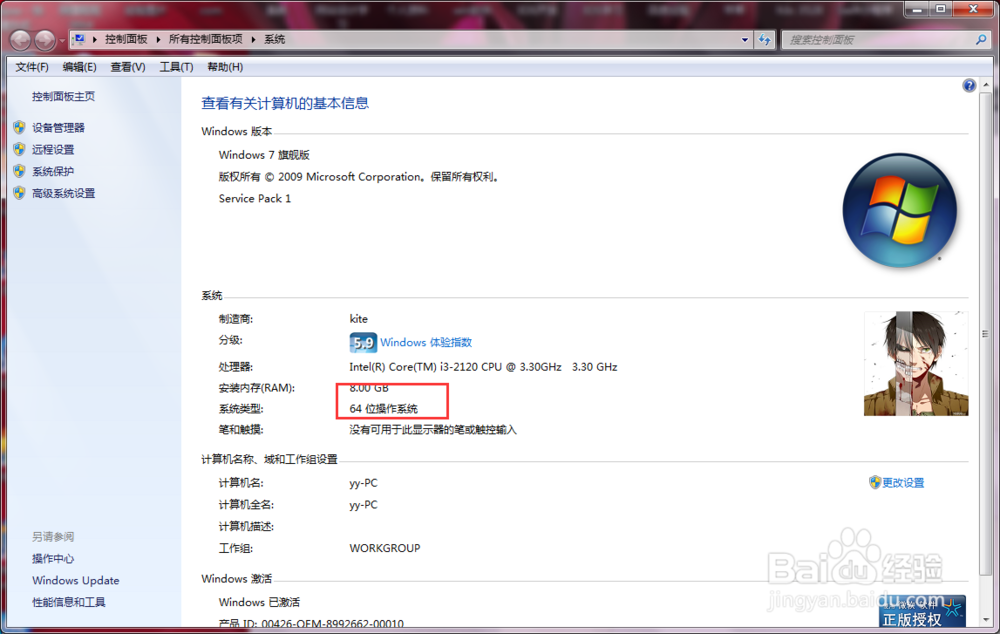Open the 编辑(E) menu
1000x634 pixels.
pyautogui.click(x=79, y=67)
